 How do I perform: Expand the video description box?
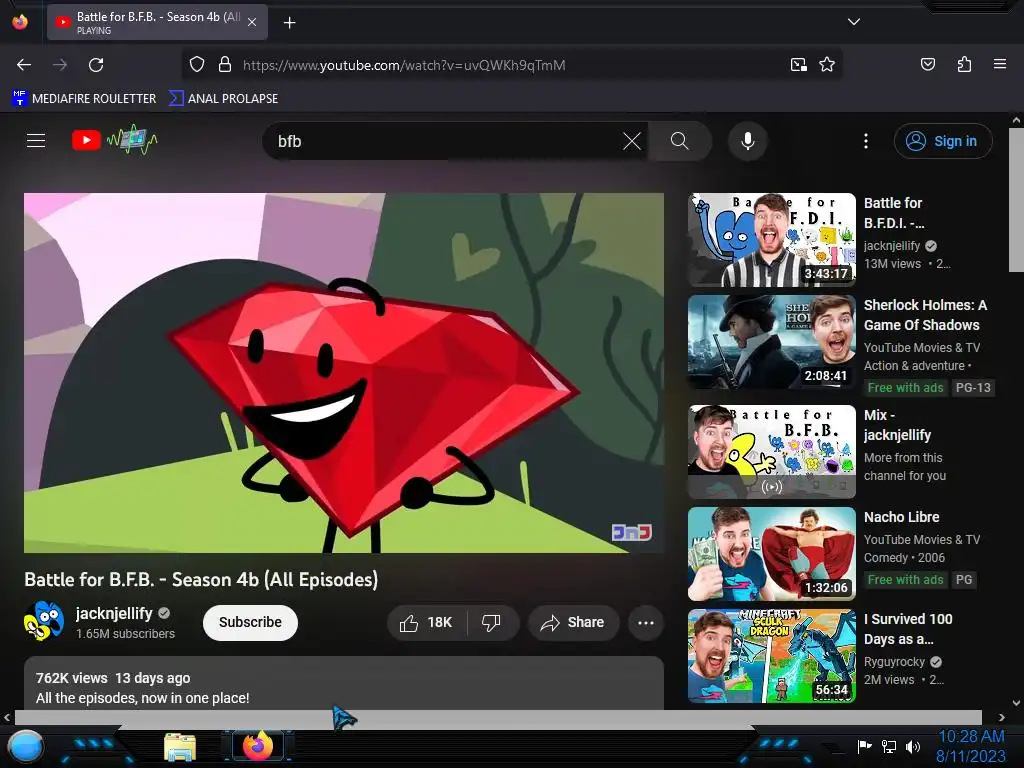pyautogui.click(x=344, y=684)
